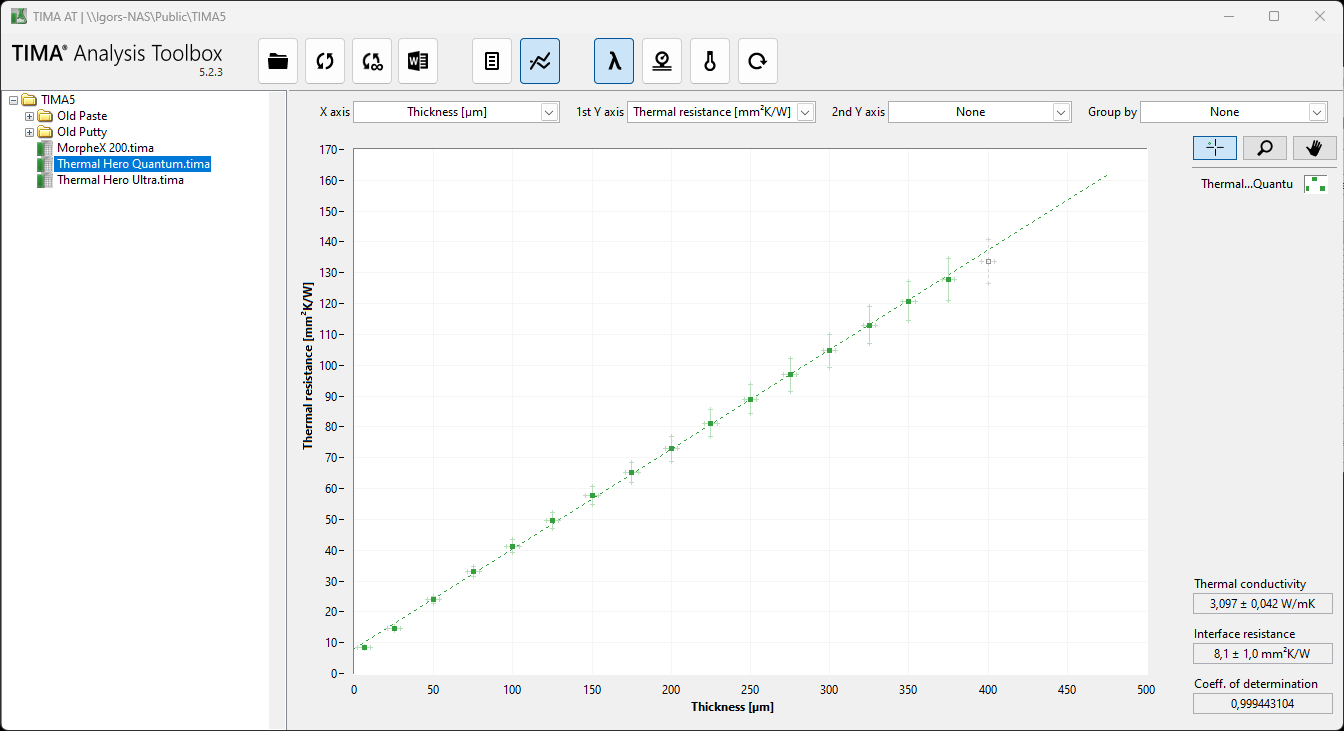Screen dimensions: 1344x731
Task: Select the pressure gauge mode icon
Action: (662, 61)
